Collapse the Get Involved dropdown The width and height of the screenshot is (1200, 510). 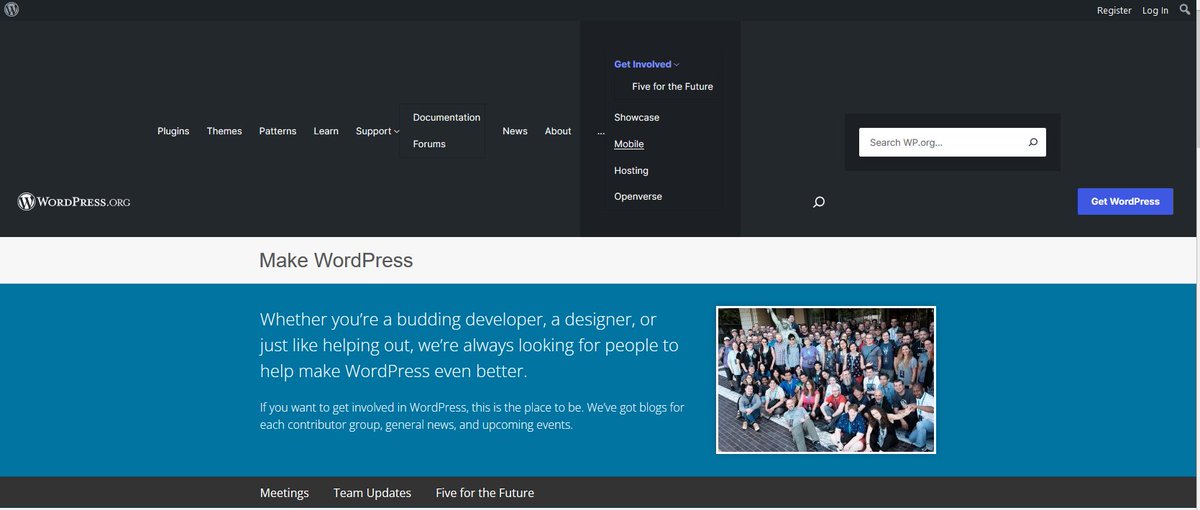[x=646, y=64]
